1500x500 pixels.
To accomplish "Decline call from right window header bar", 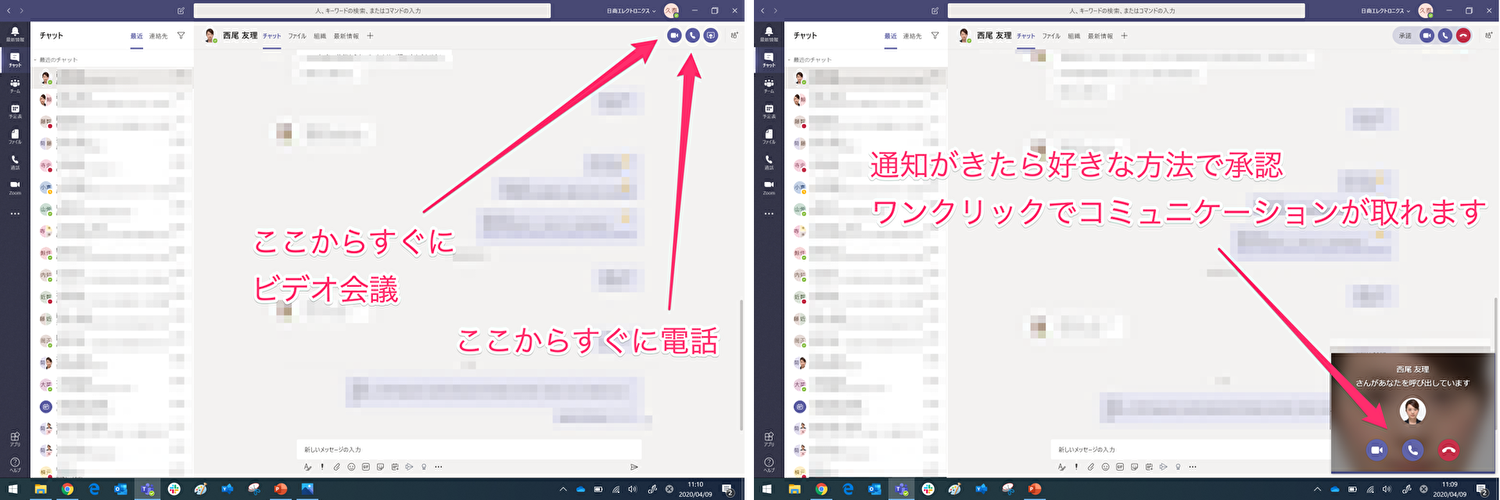I will 1463,35.
